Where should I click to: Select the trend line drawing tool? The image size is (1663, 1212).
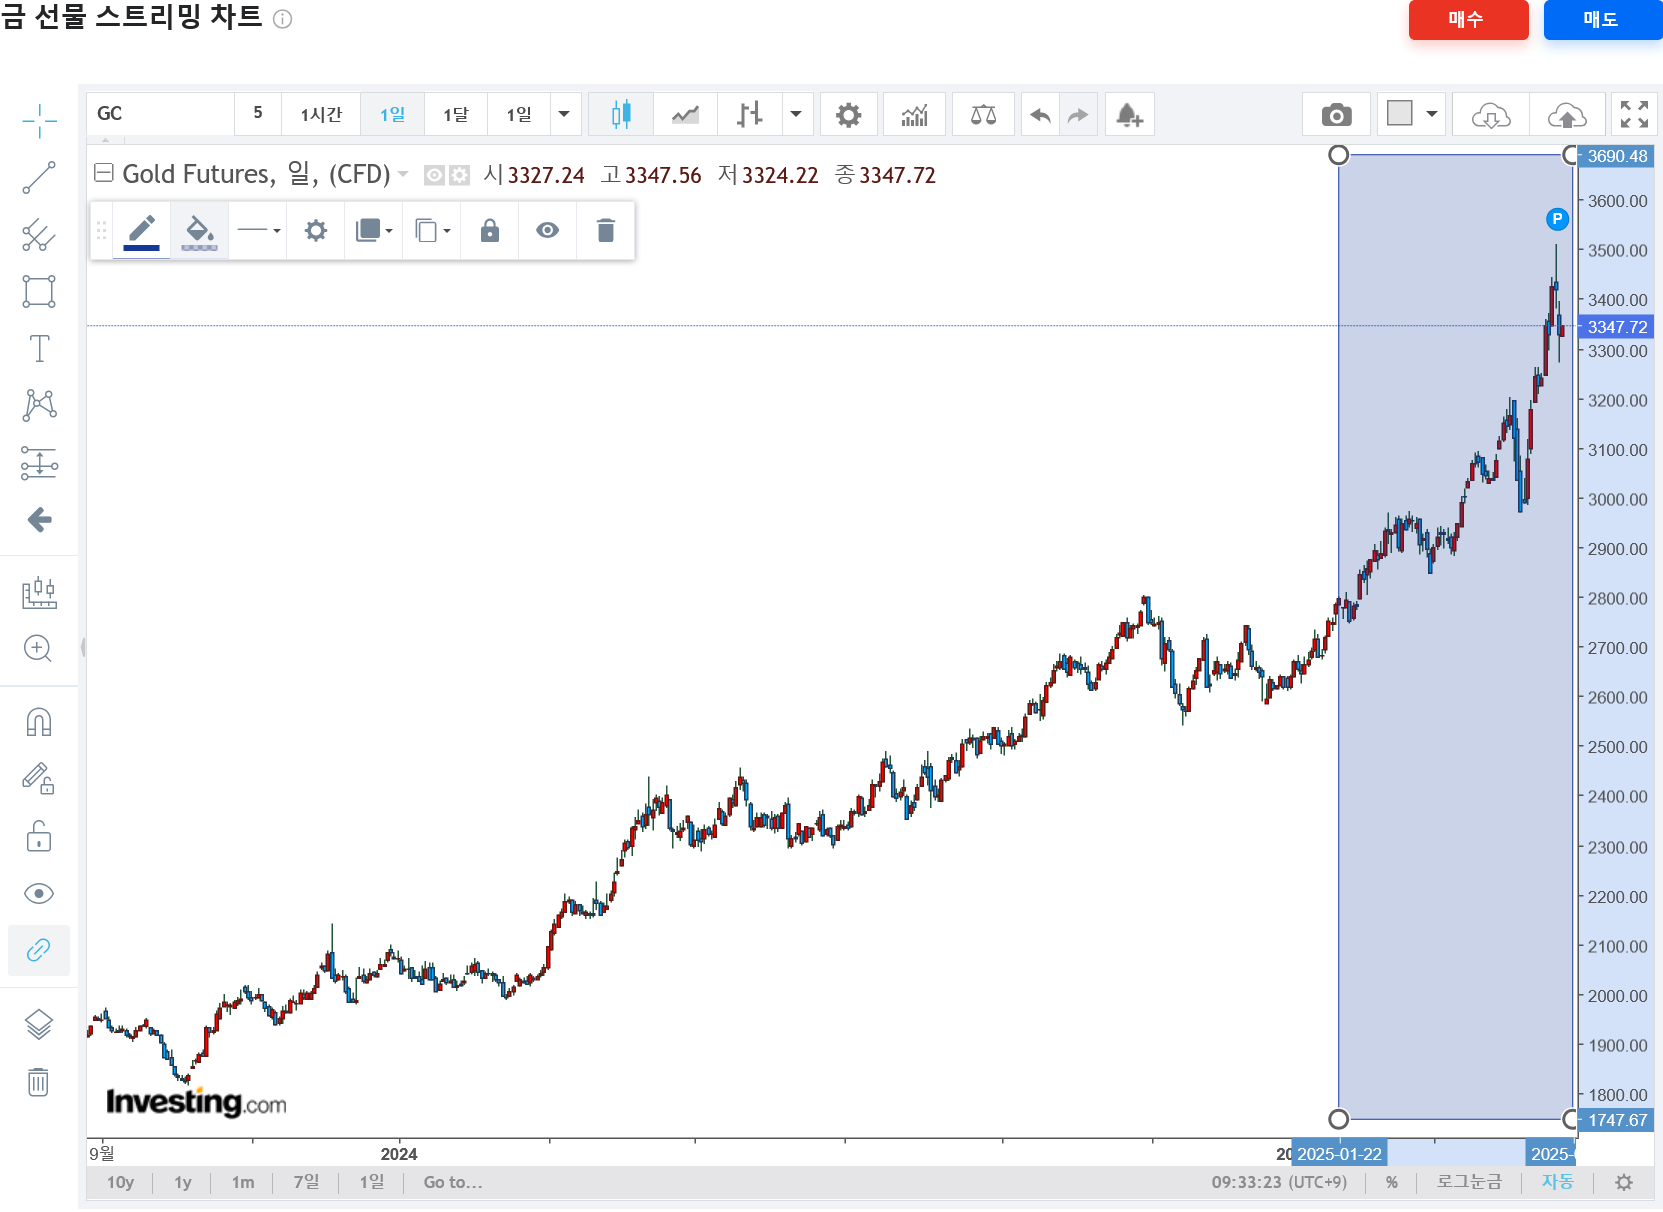coord(39,178)
